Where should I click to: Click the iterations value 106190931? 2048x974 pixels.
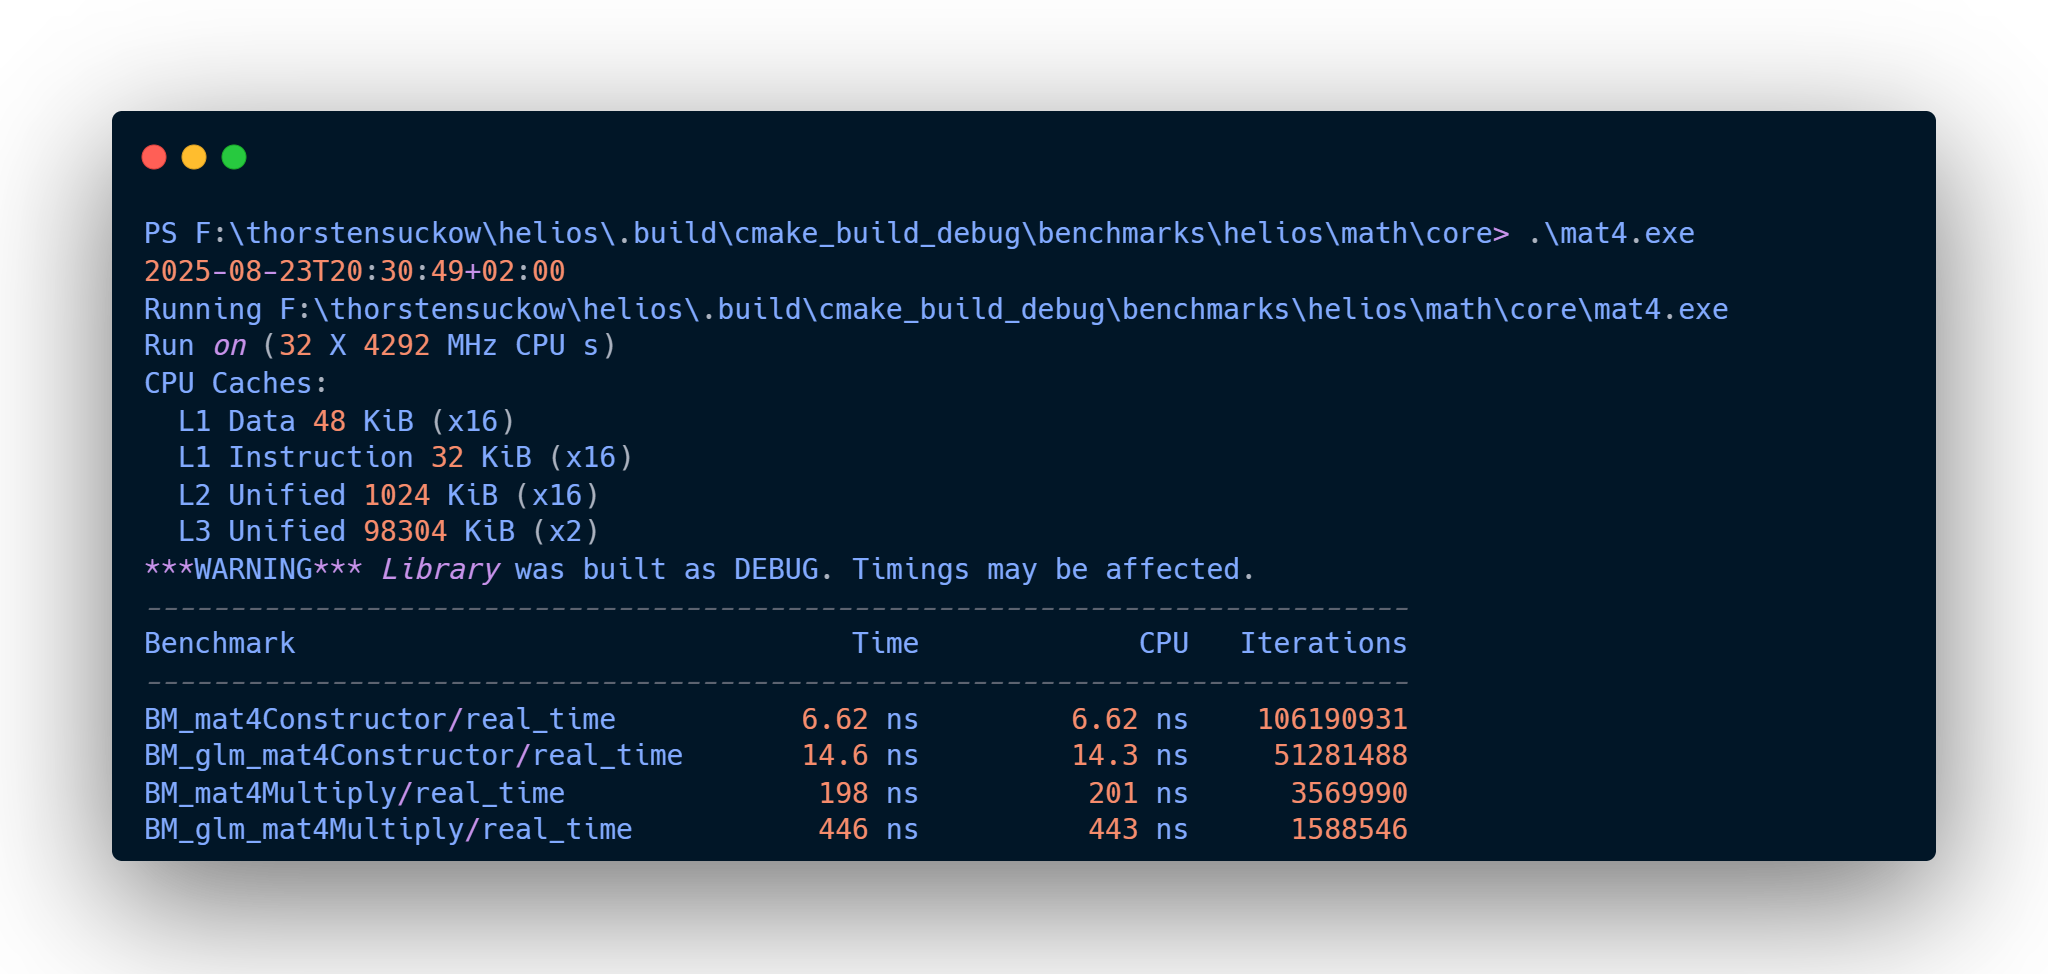pos(1332,719)
